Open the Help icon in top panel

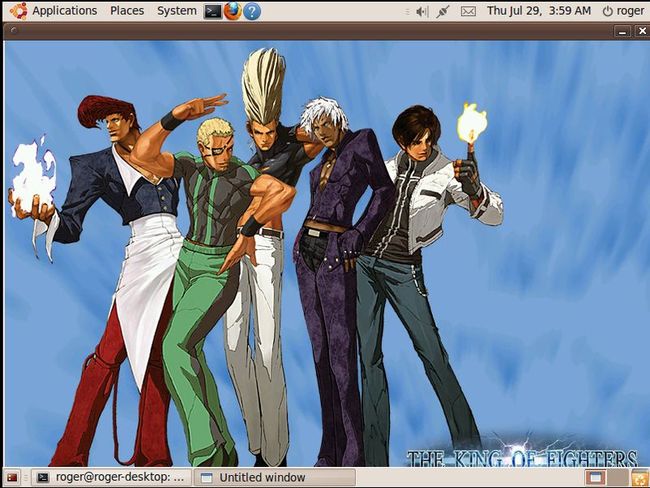pyautogui.click(x=252, y=11)
